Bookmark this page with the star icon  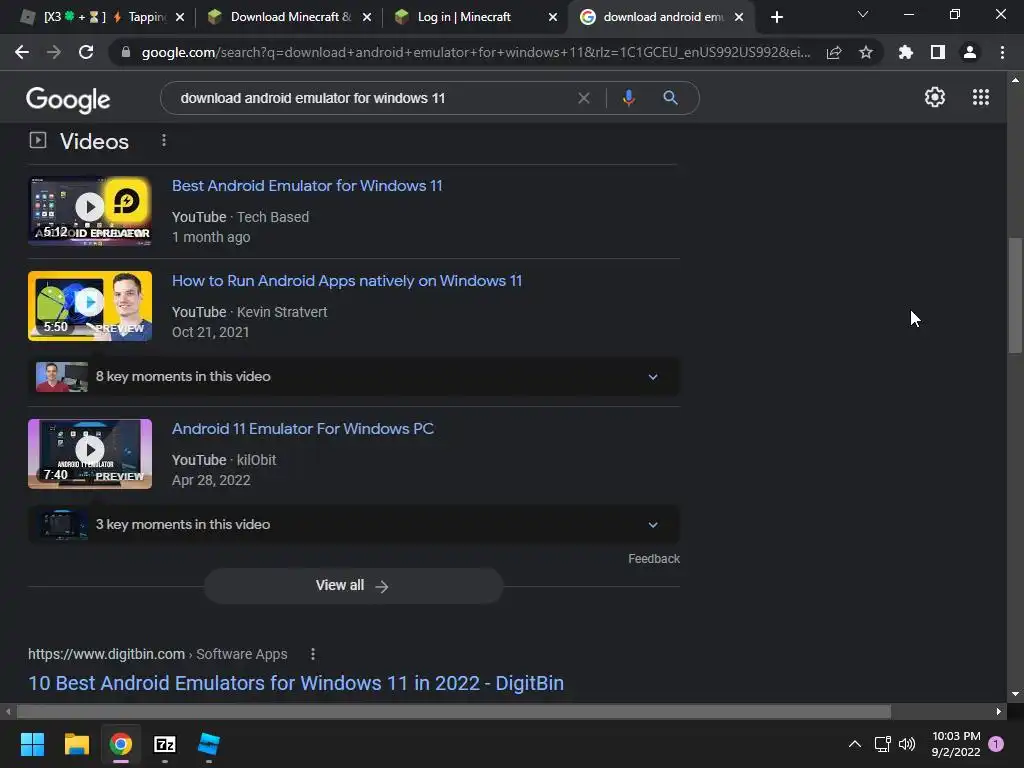pyautogui.click(x=866, y=52)
